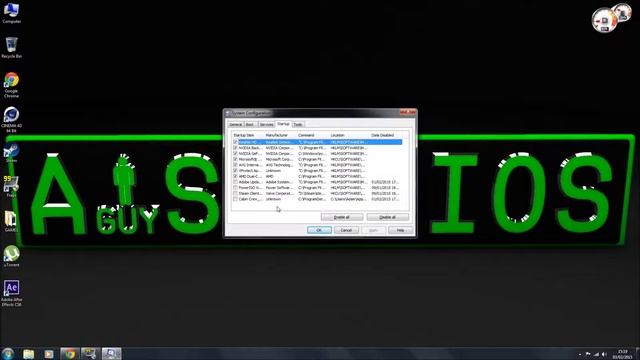Uncheck the AMD Dual-C... startup checkbox
Viewport: 640px width, 360px height.
coord(235,176)
